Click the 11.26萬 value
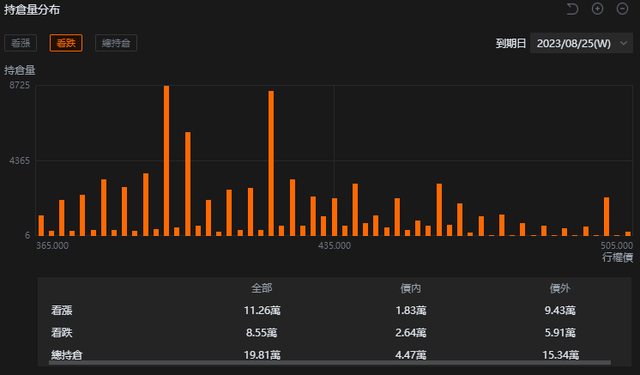Screen dimensions: 640x375 point(262,311)
